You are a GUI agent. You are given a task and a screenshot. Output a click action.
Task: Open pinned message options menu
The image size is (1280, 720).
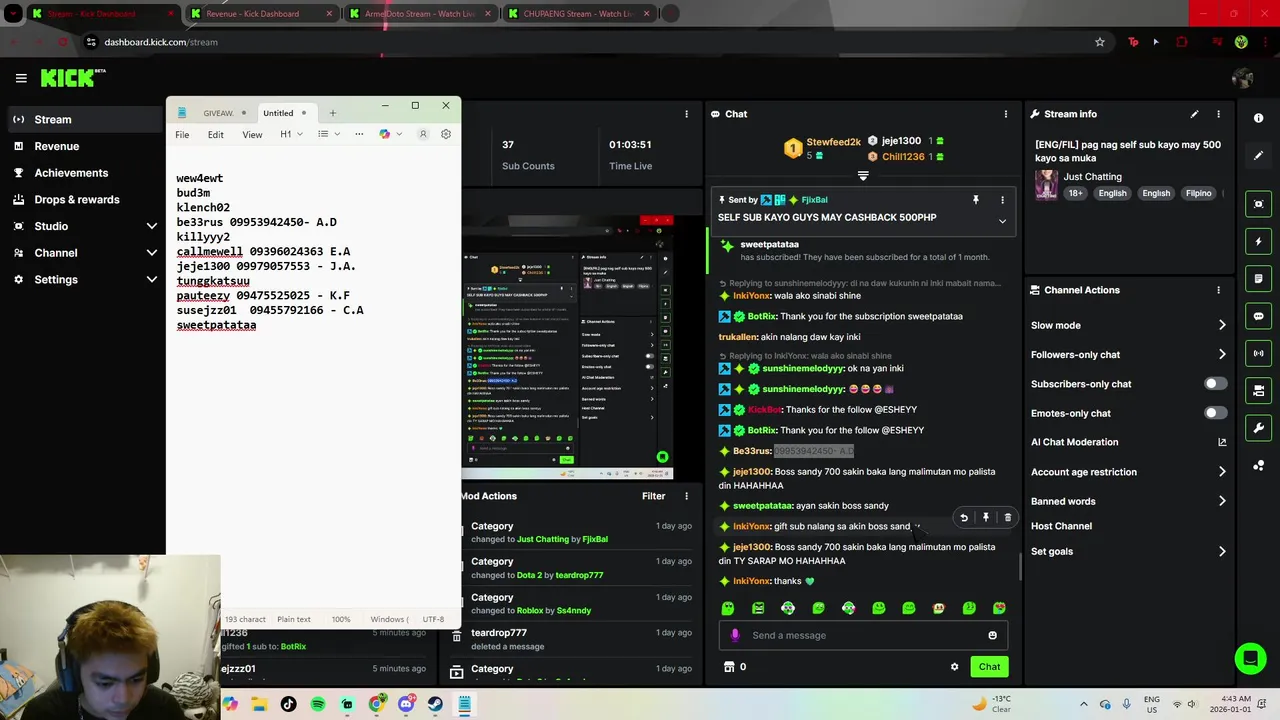(1002, 200)
